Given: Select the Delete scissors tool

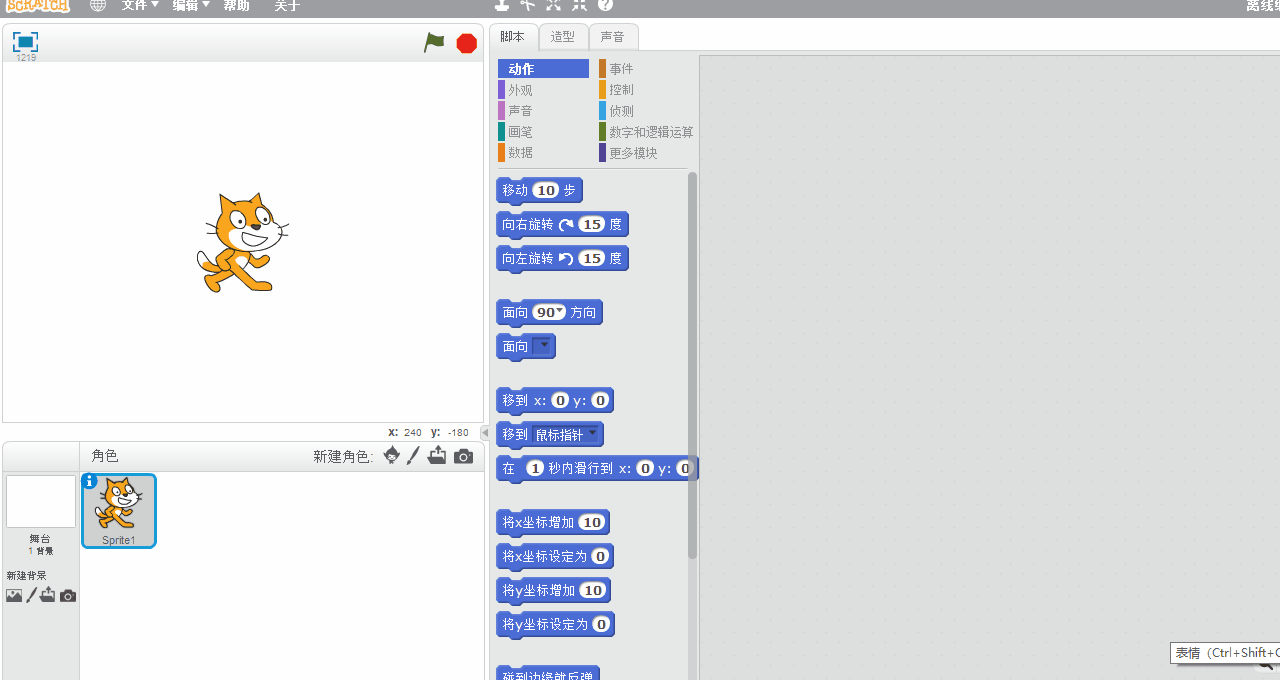Looking at the screenshot, I should (x=528, y=5).
